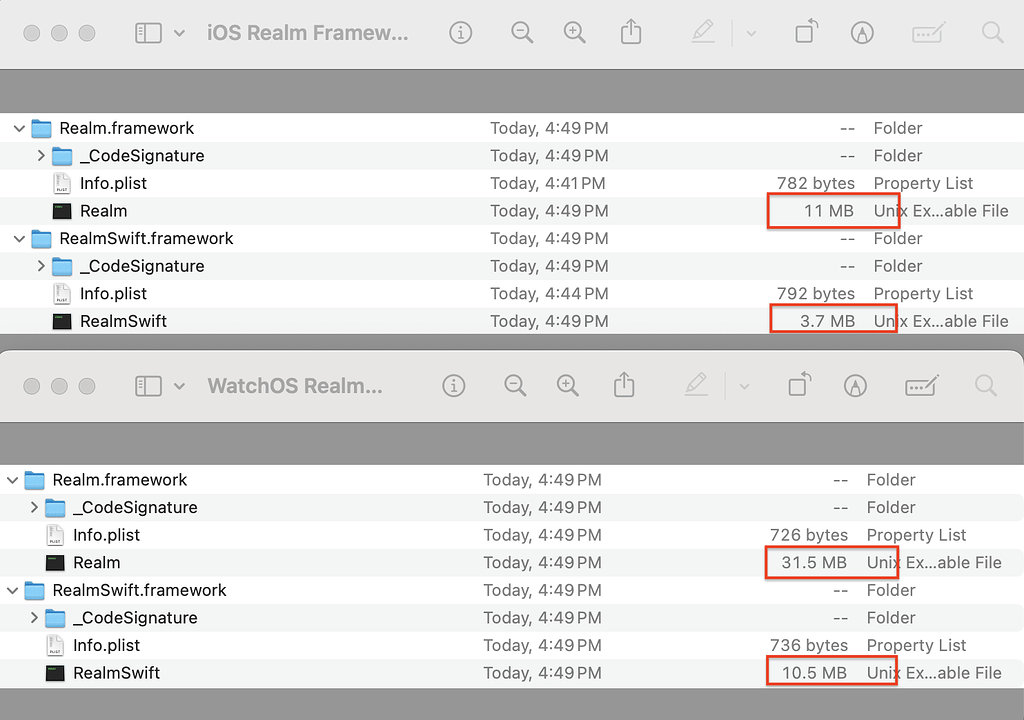This screenshot has height=720, width=1024.
Task: Click the WatchOS Realm window title bar
Action: [294, 384]
